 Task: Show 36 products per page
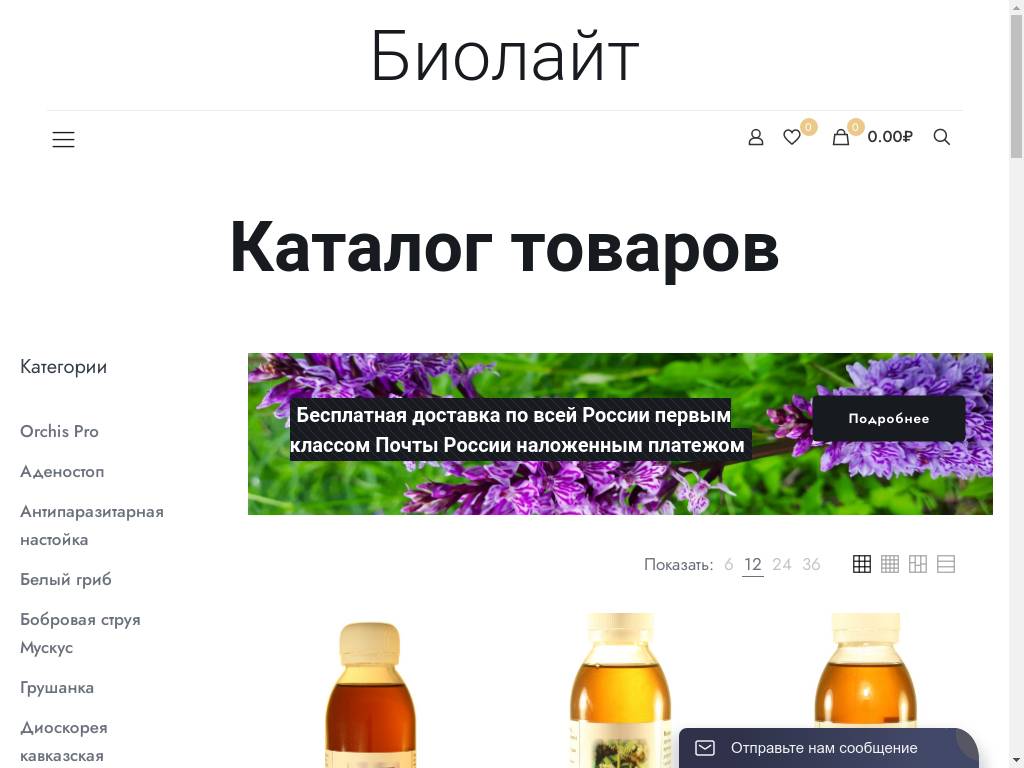(811, 564)
